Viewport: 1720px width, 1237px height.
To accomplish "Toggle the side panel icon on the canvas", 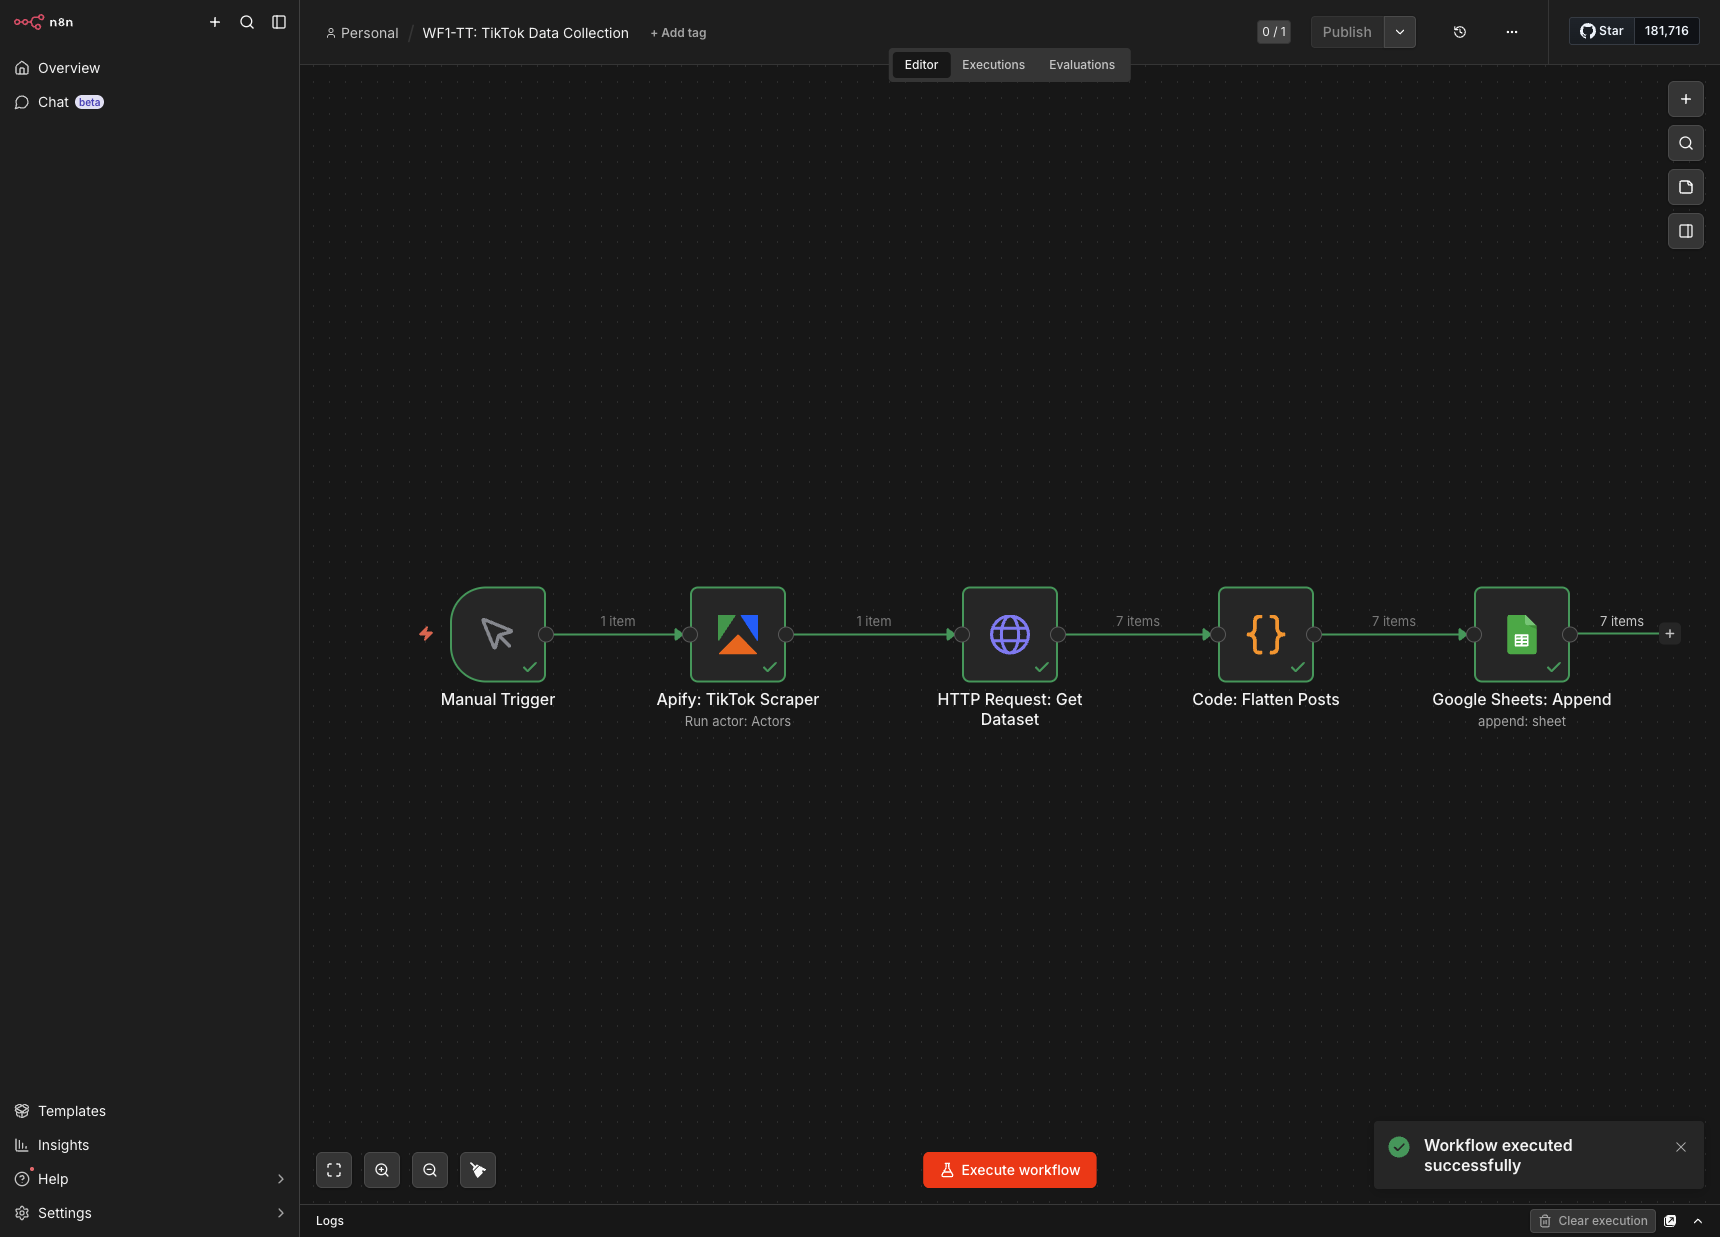I will click(1686, 231).
